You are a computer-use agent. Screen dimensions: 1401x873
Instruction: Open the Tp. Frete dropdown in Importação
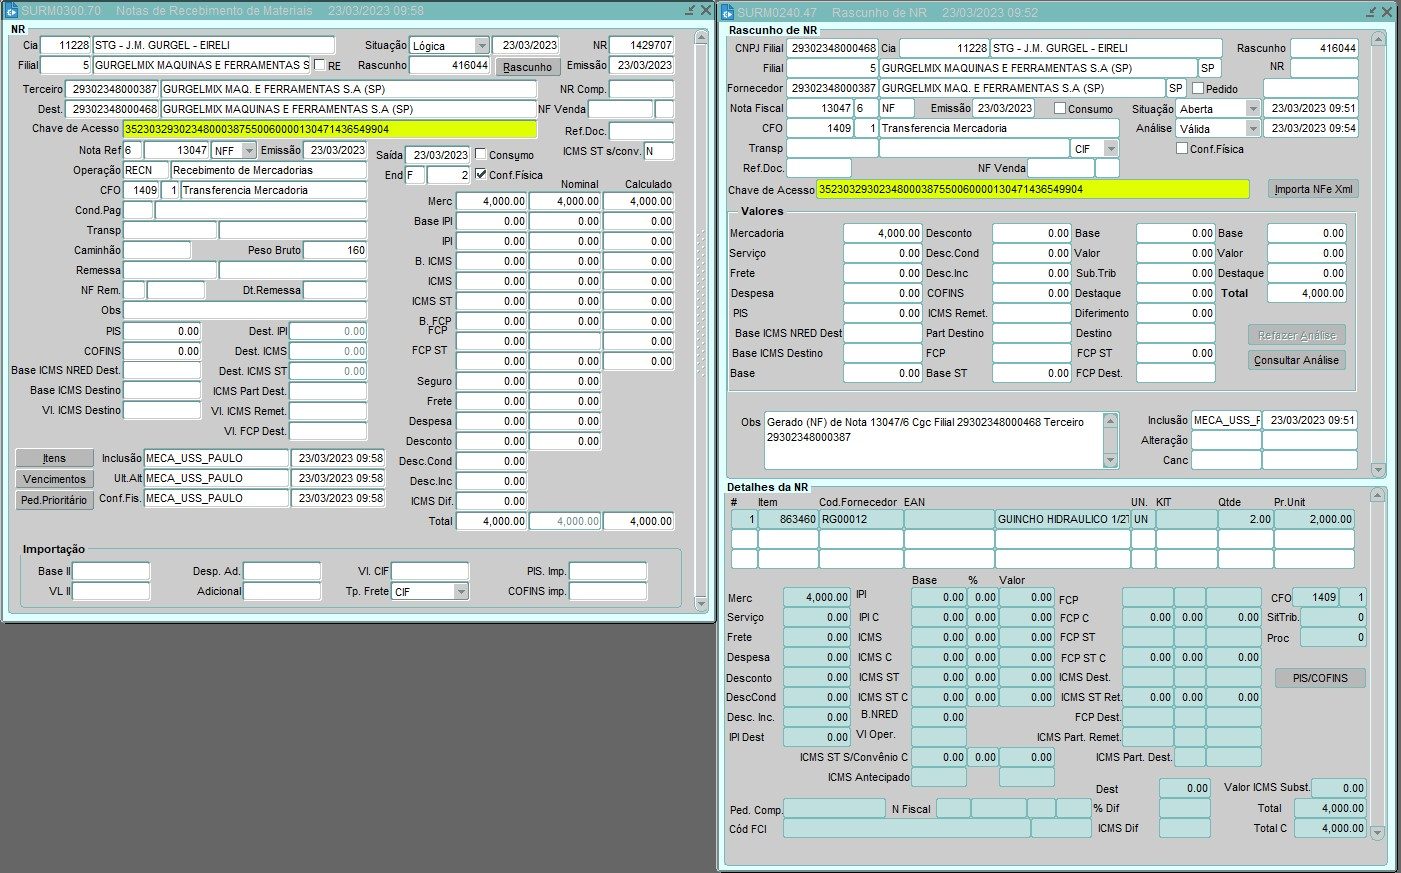[461, 592]
